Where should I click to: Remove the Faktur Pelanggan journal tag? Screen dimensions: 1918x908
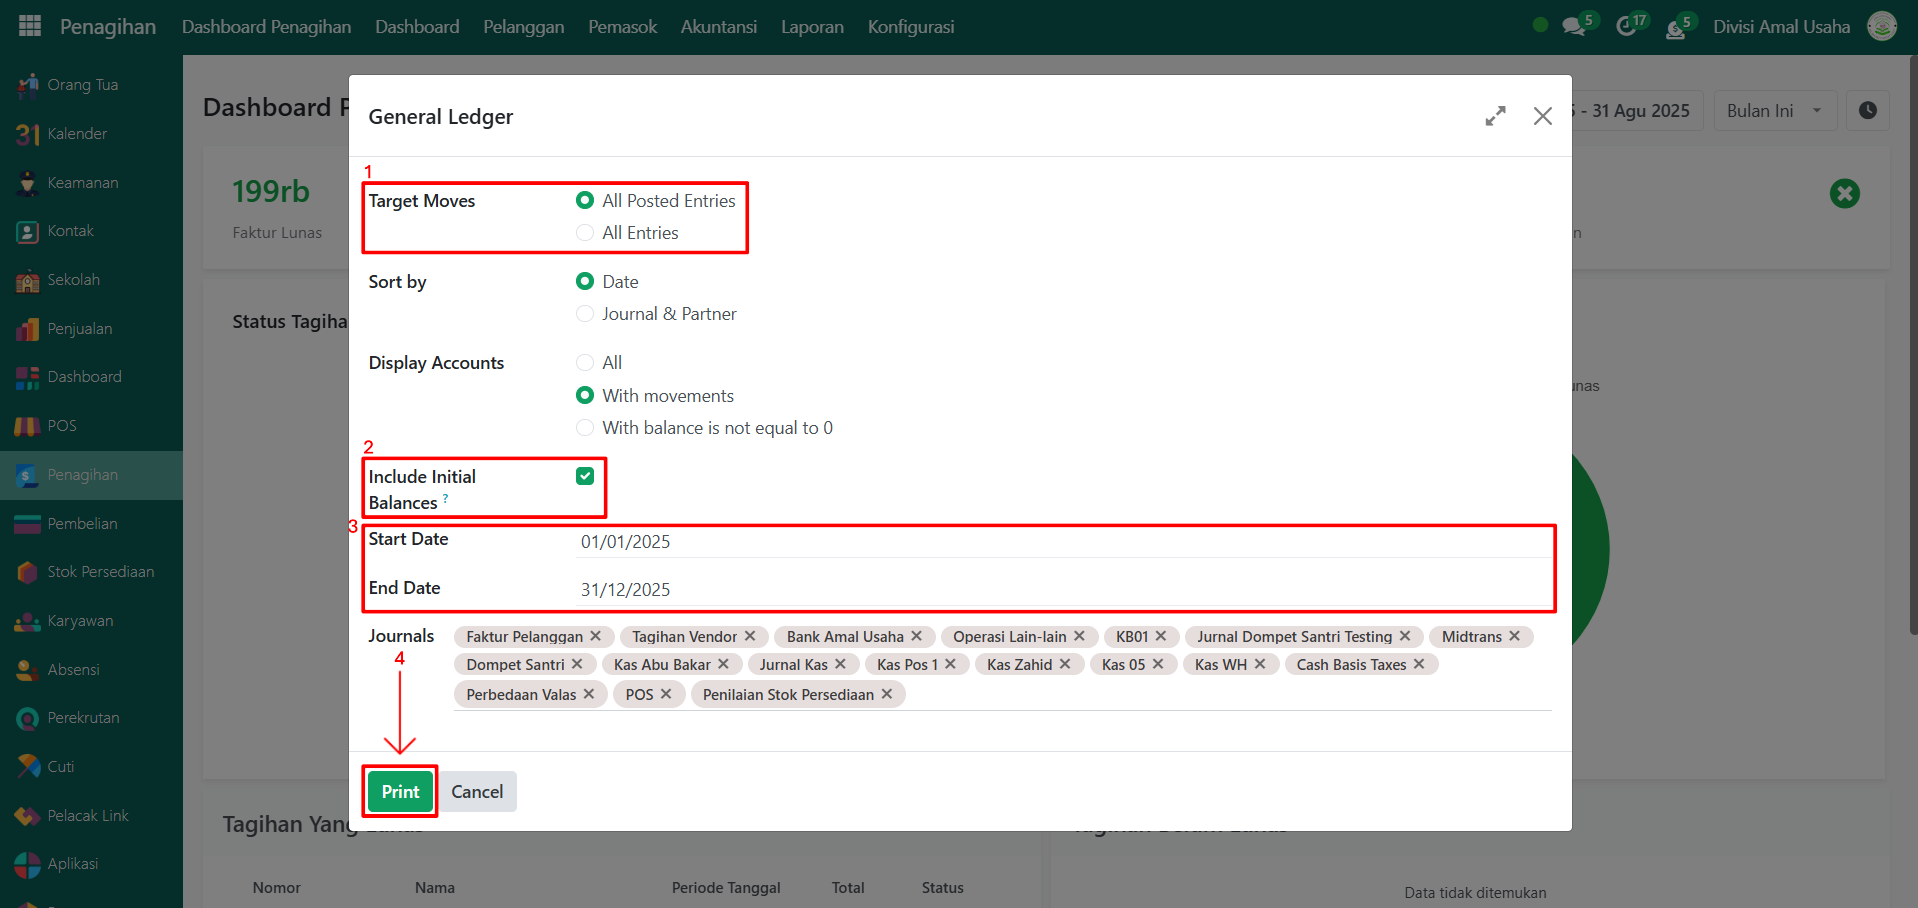tap(596, 637)
